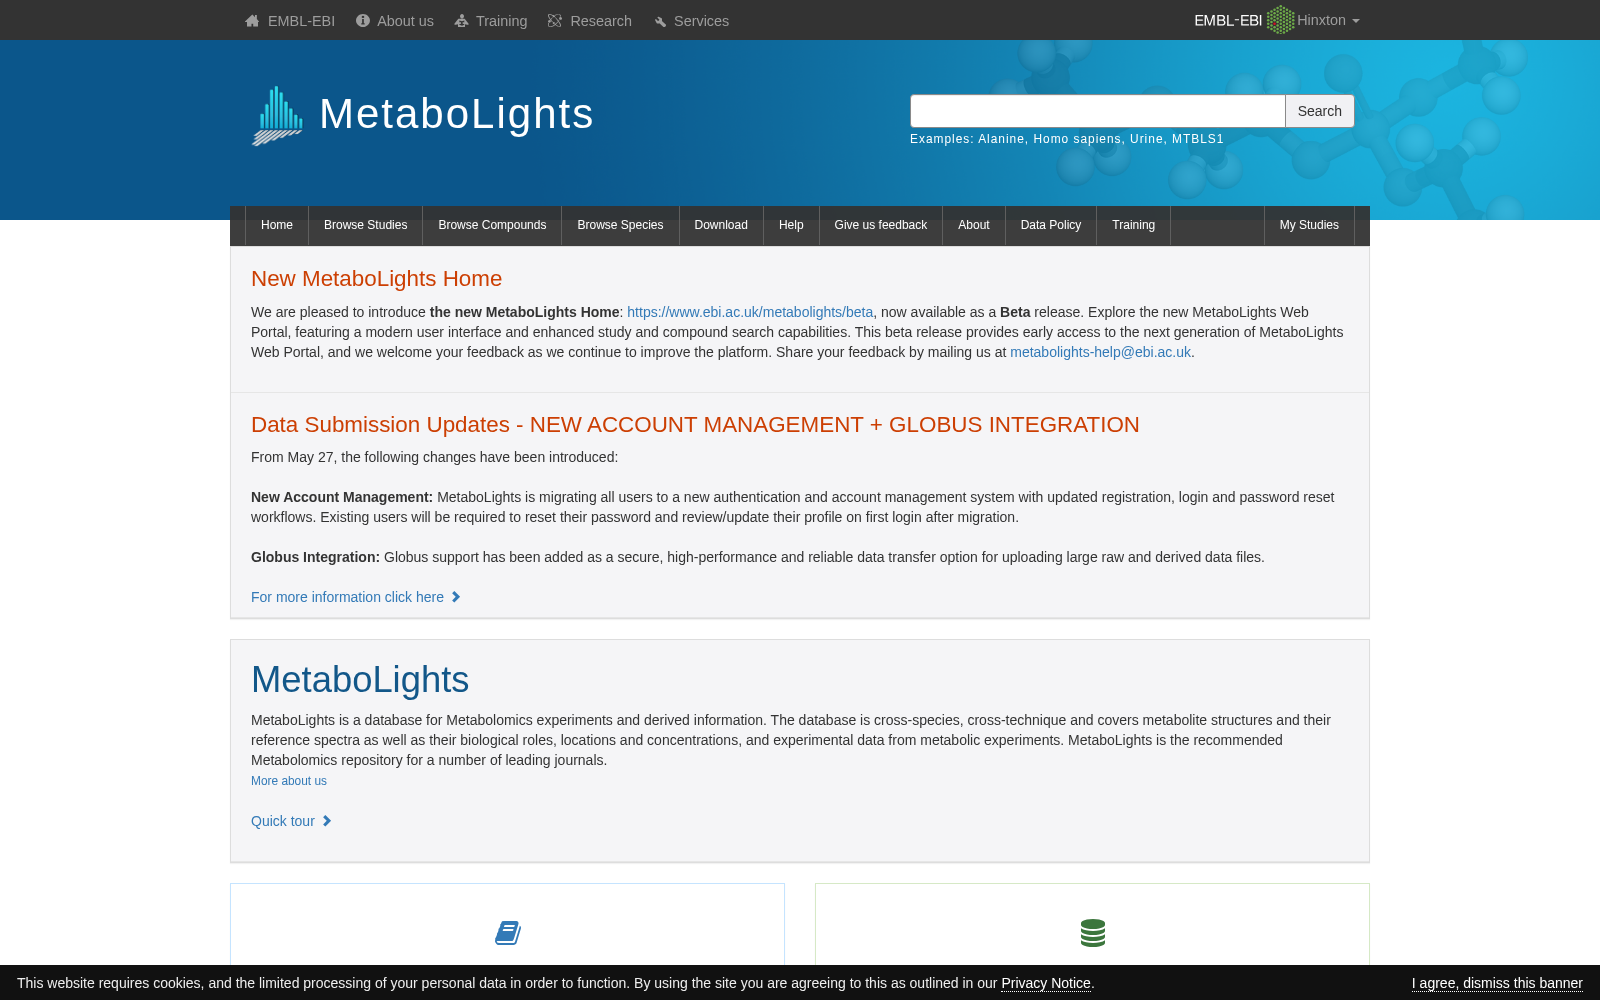Open the Home menu tab
The height and width of the screenshot is (1000, 1600).
click(277, 225)
